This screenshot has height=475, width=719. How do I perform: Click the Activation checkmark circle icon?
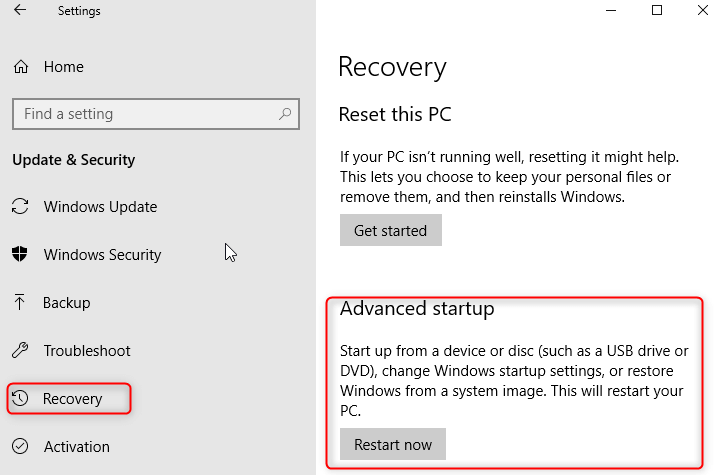[x=20, y=447]
